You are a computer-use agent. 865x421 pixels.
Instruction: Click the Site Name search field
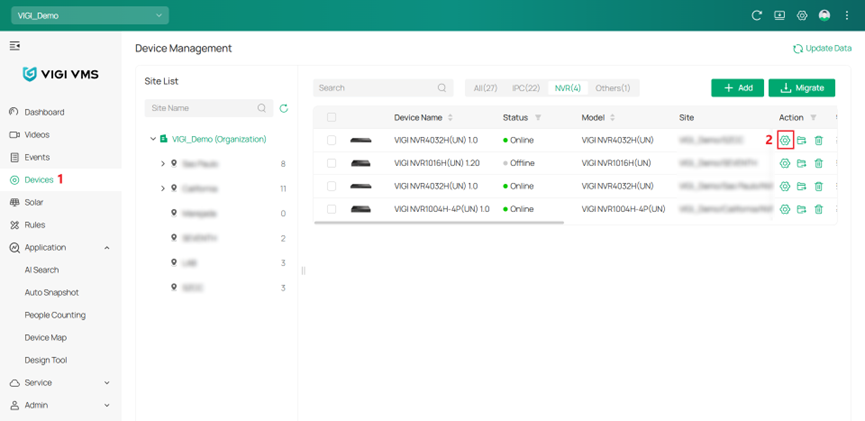(x=200, y=108)
